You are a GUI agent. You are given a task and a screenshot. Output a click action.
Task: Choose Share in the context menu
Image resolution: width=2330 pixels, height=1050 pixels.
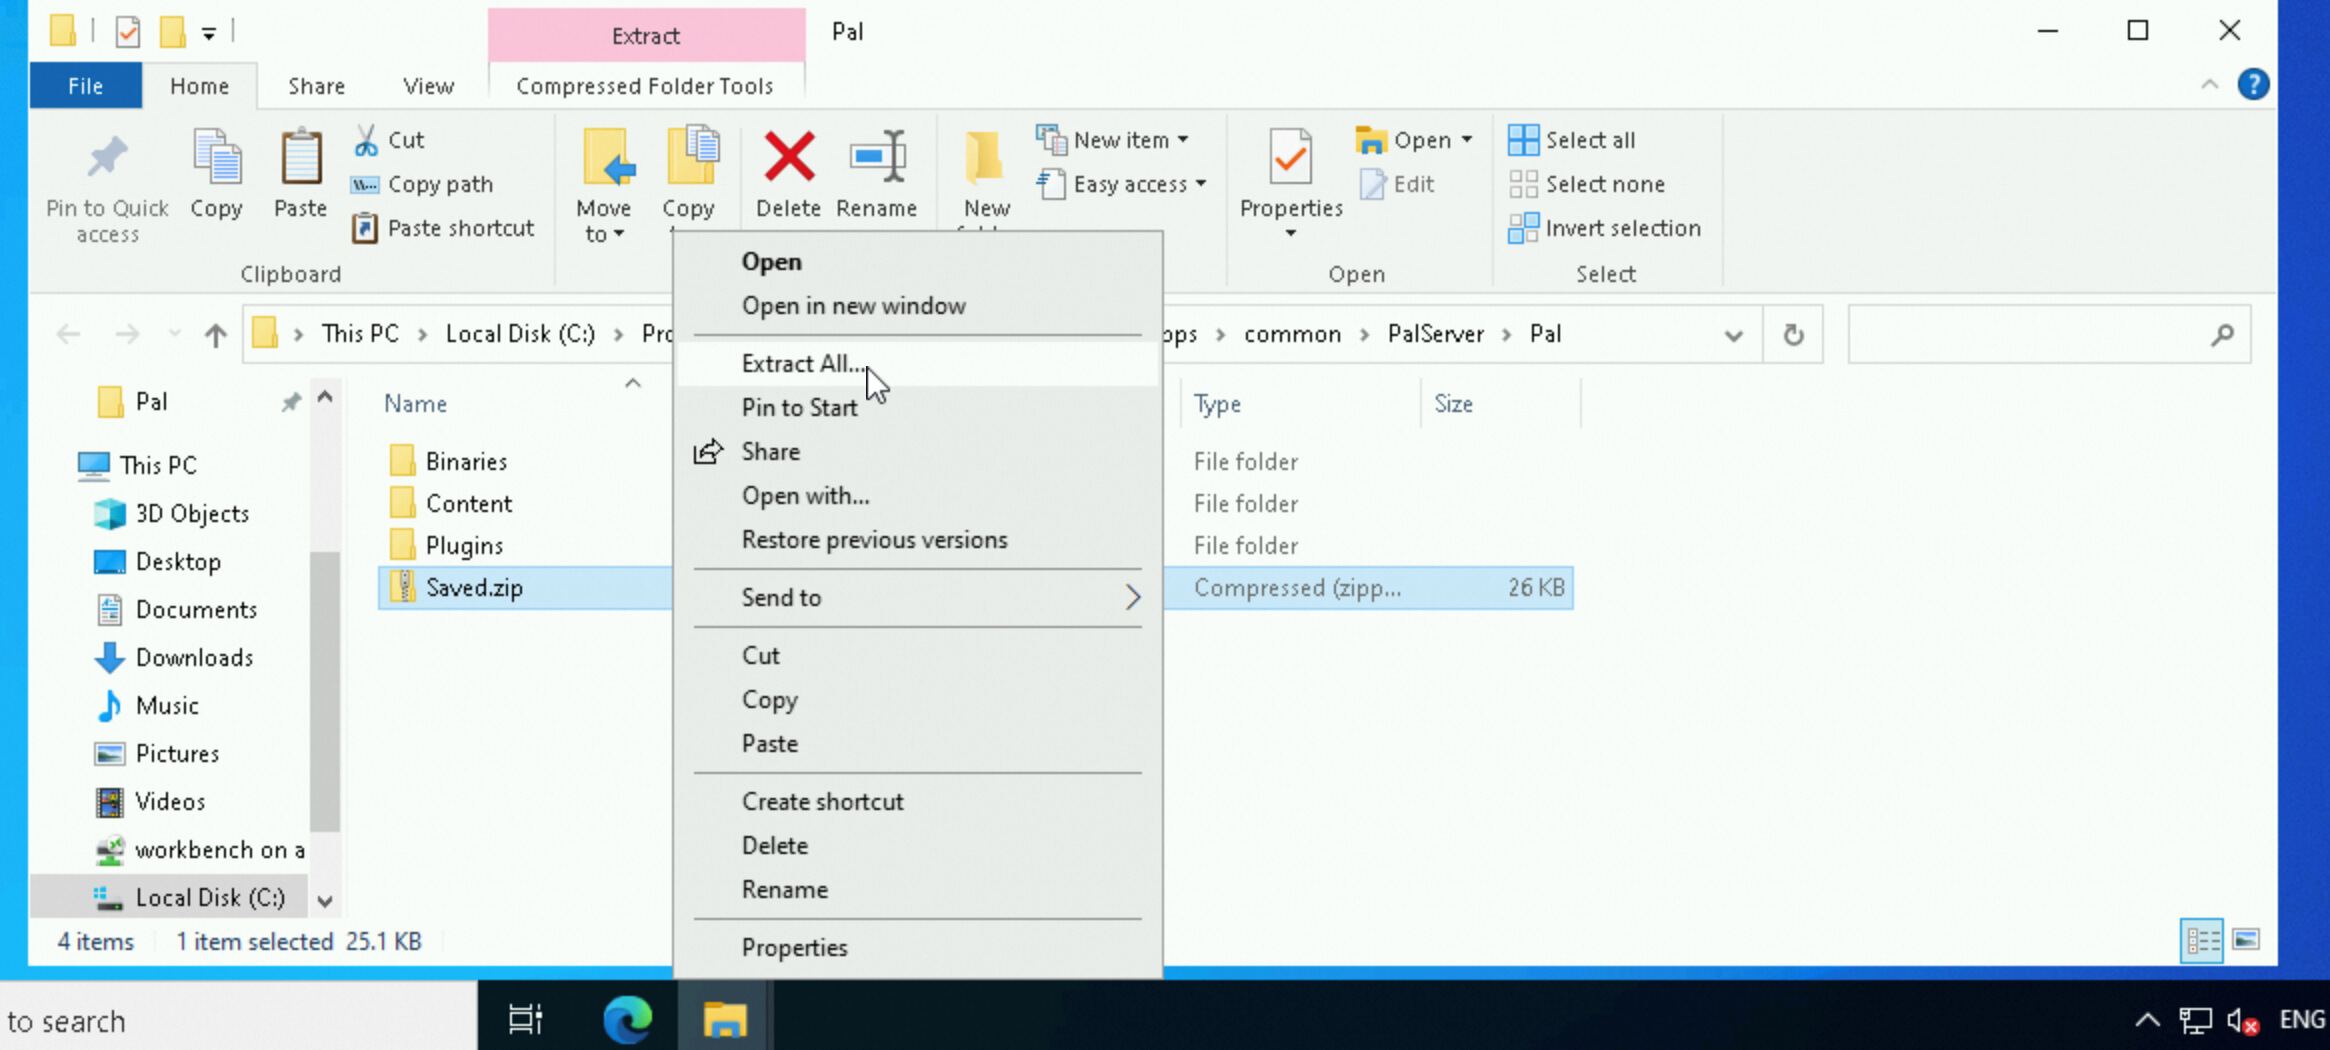pos(917,451)
